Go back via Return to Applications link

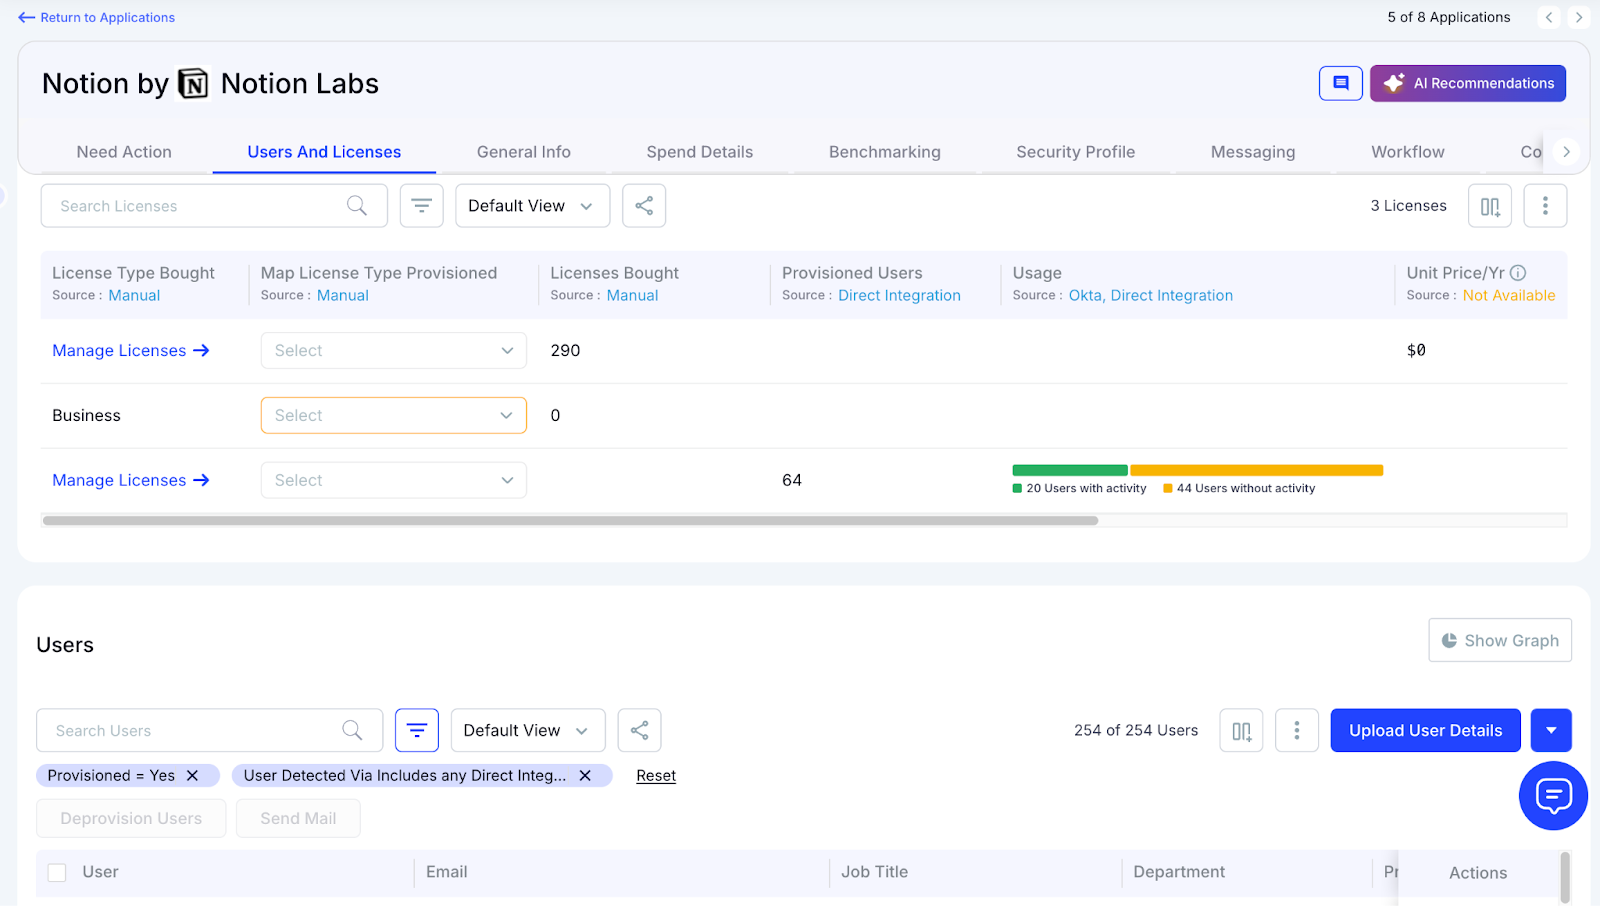[96, 17]
